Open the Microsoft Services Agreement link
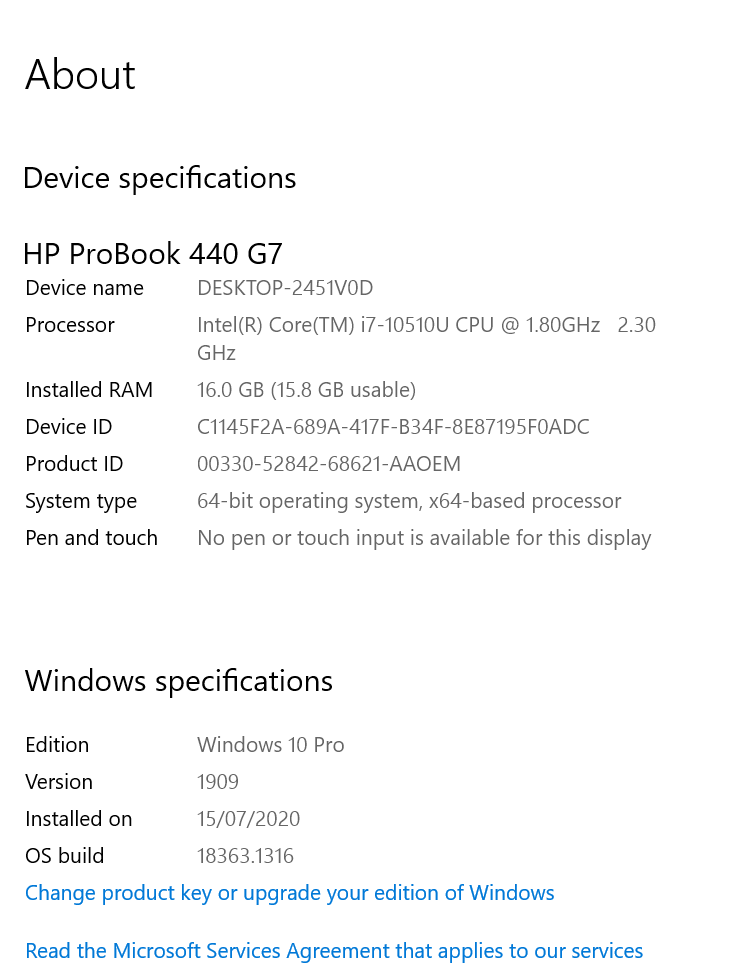Screen dimensions: 755x964 (334, 950)
